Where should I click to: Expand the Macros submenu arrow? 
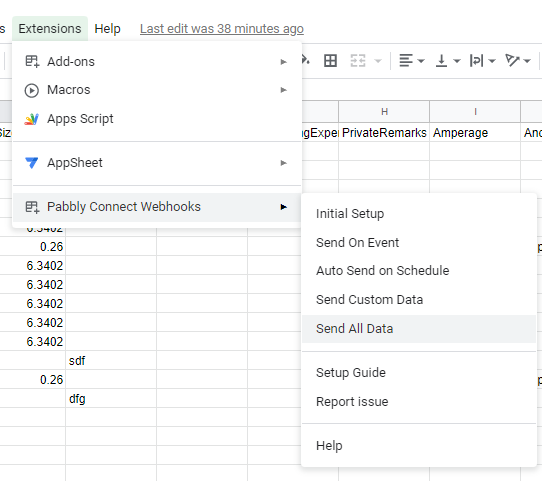pos(283,90)
